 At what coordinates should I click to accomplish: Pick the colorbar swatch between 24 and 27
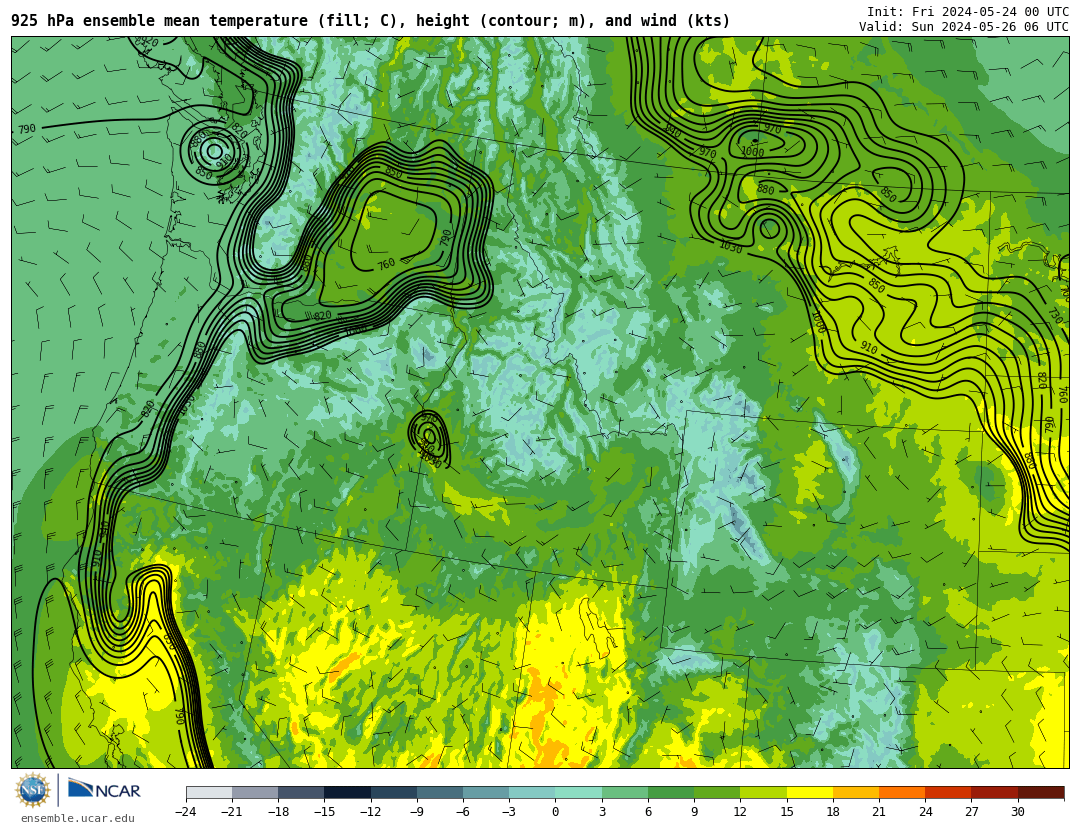(948, 792)
